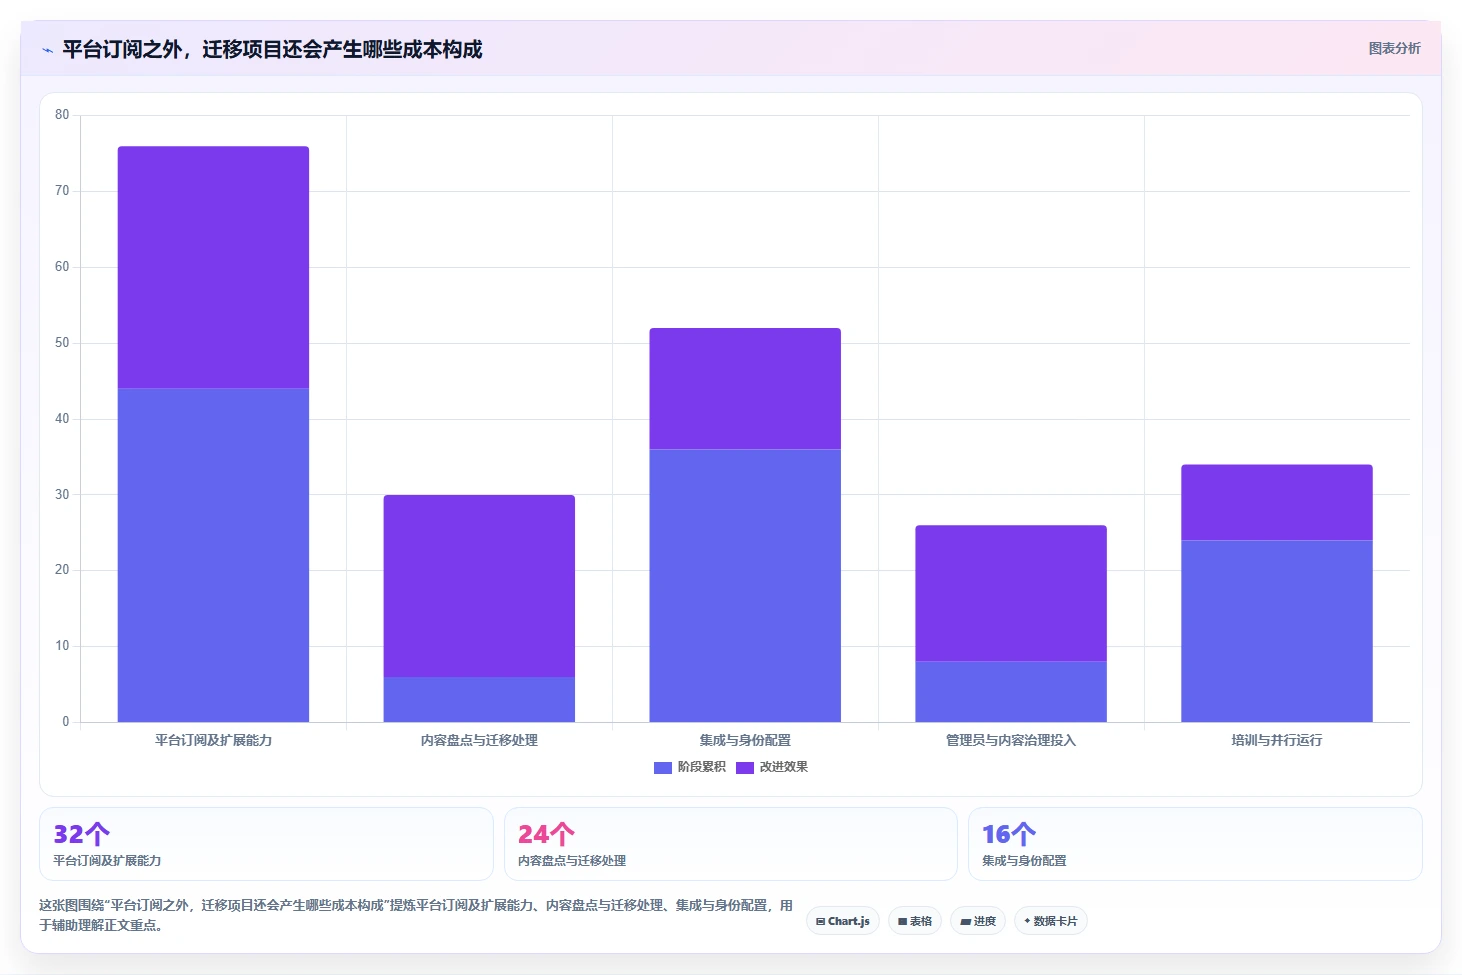This screenshot has height=975, width=1462.
Task: Click the x-axis label 管理员与内容治理投入
Action: click(x=1011, y=740)
